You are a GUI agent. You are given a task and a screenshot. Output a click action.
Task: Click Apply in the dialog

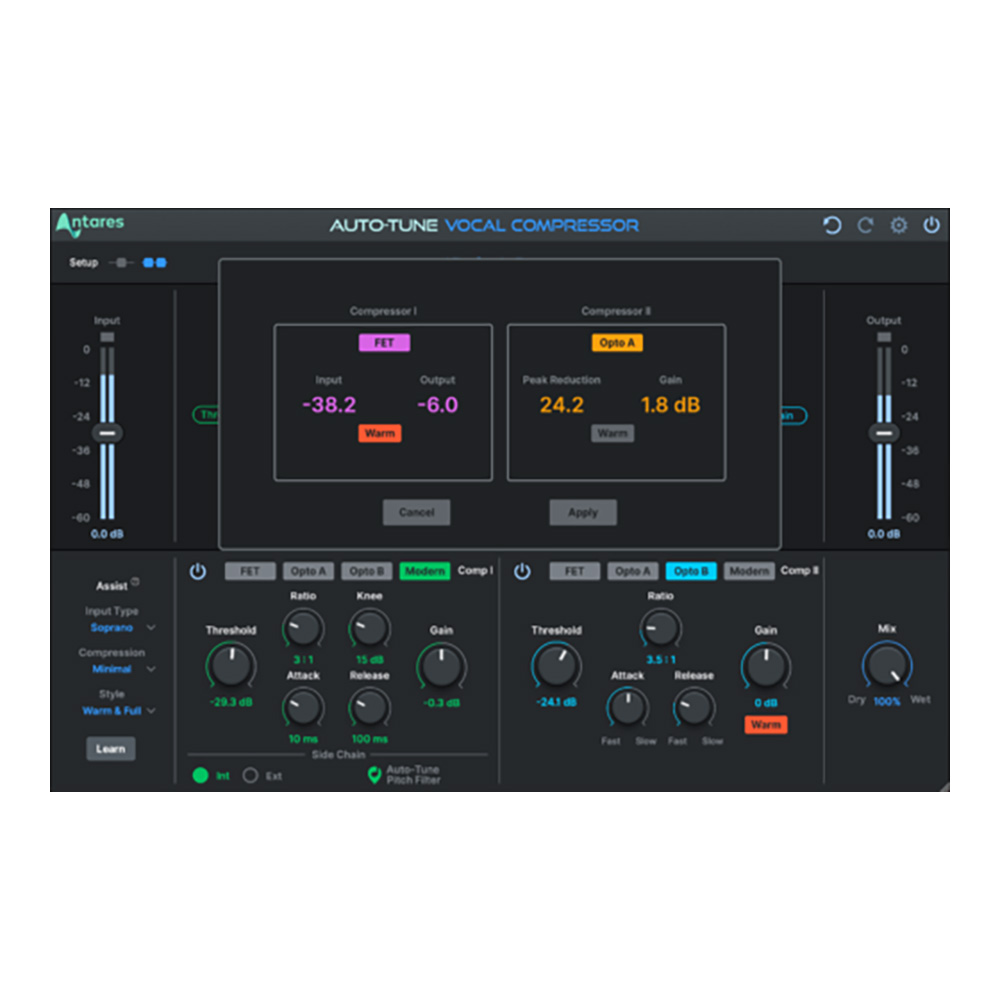click(583, 512)
